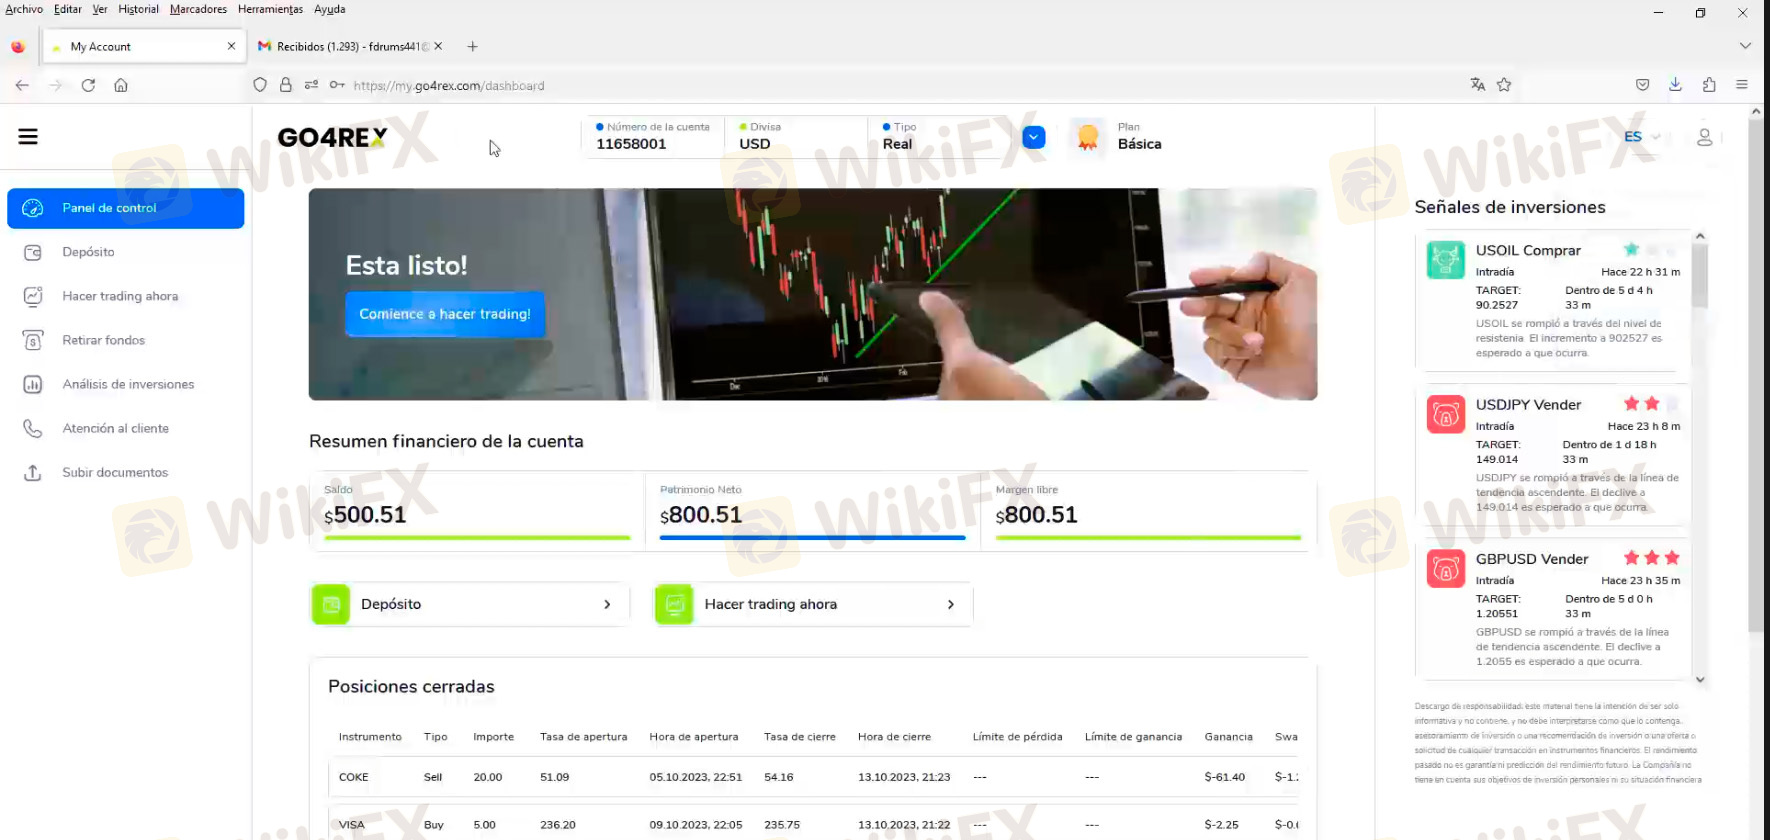
Task: Click the save to Pocket icon
Action: [x=1642, y=85]
